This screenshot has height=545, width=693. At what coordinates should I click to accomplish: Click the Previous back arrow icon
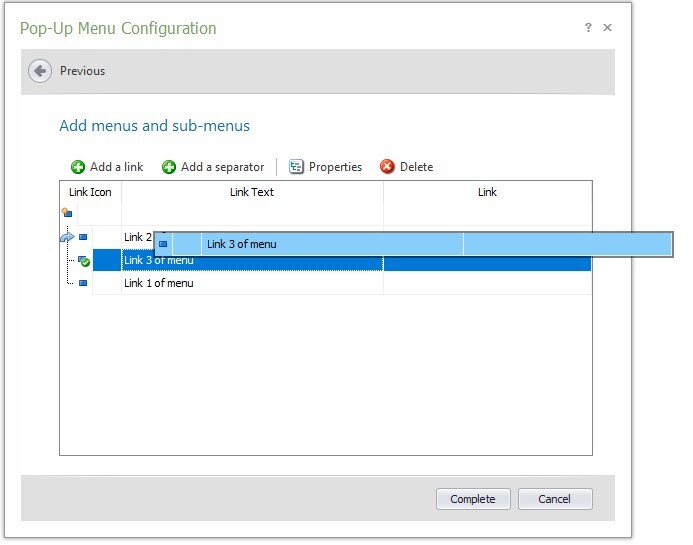pos(40,71)
